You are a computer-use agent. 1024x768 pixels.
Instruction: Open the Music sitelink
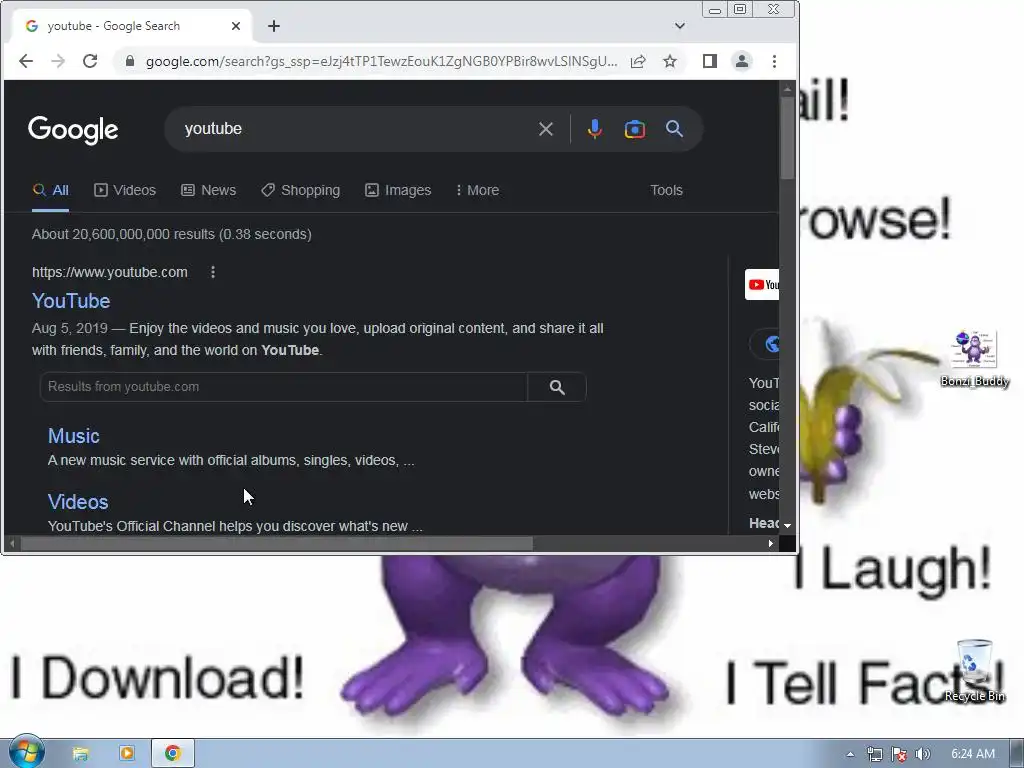pyautogui.click(x=74, y=436)
